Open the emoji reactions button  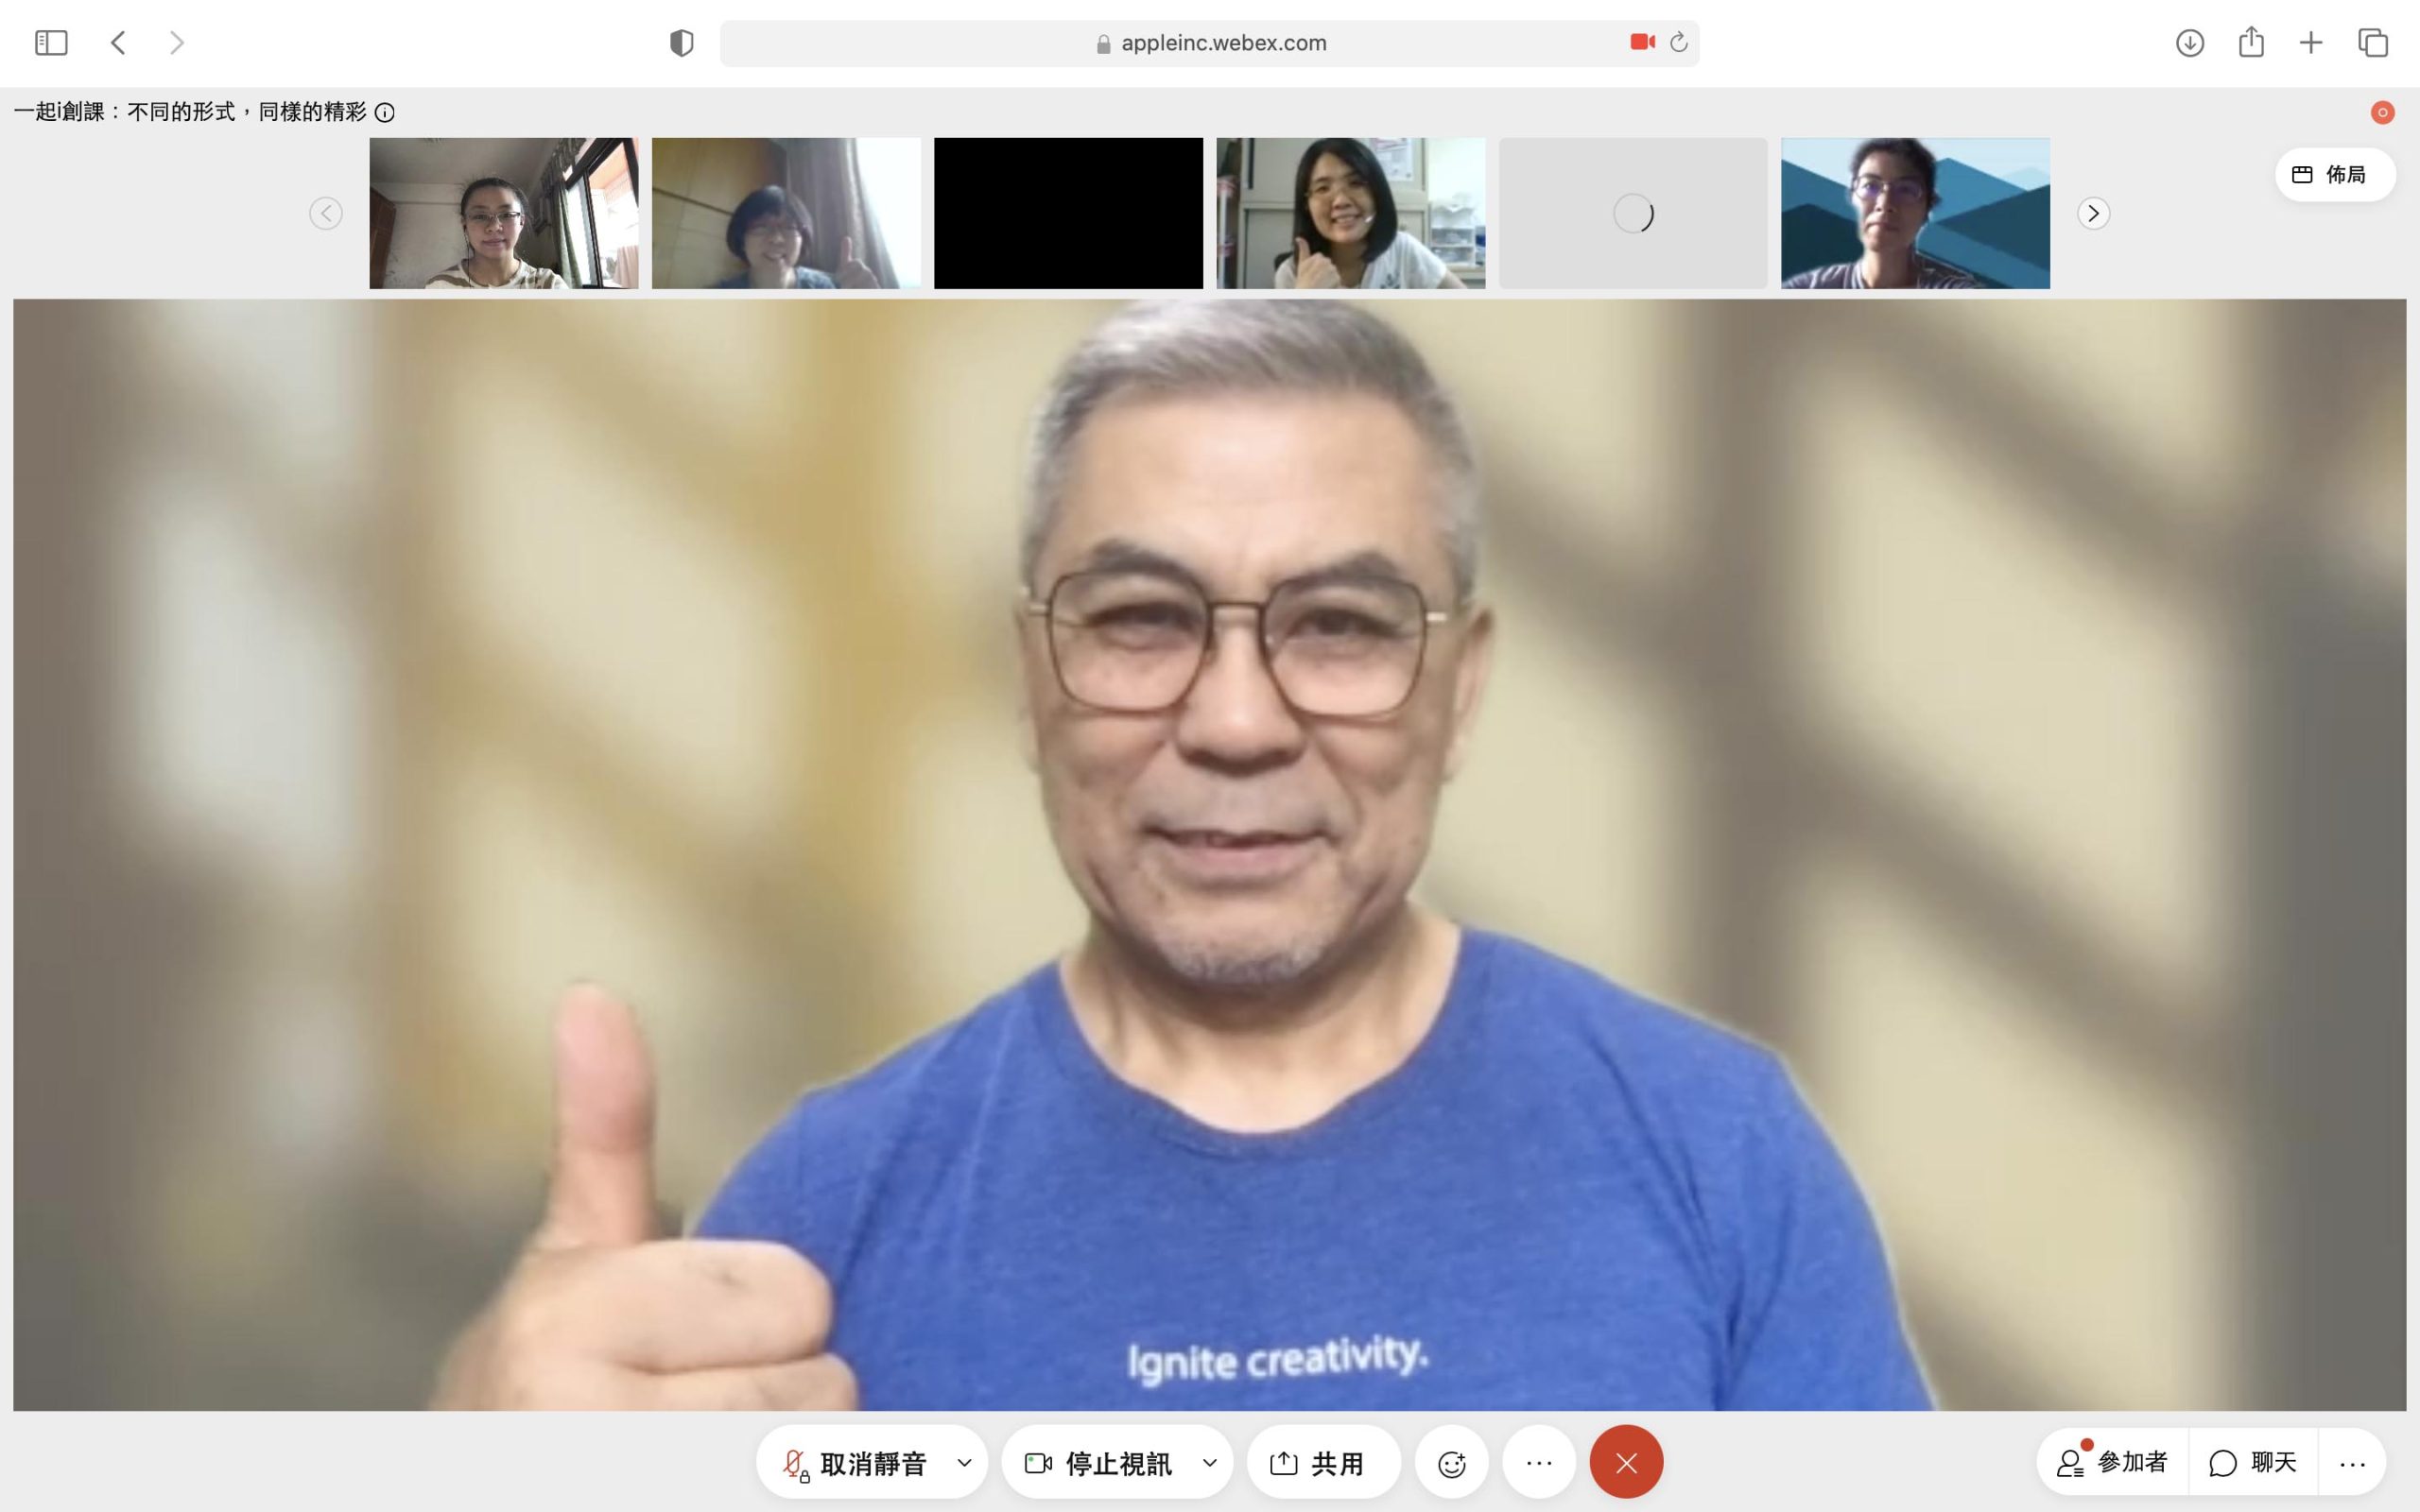(x=1451, y=1463)
